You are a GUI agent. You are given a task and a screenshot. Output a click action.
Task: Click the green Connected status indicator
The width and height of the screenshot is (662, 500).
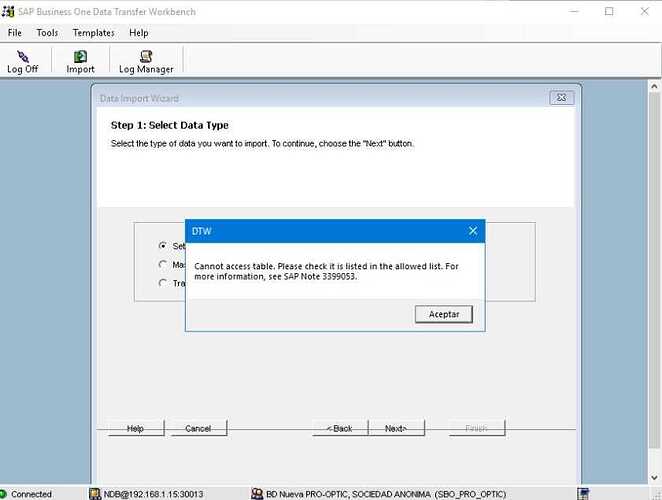click(x=6, y=494)
